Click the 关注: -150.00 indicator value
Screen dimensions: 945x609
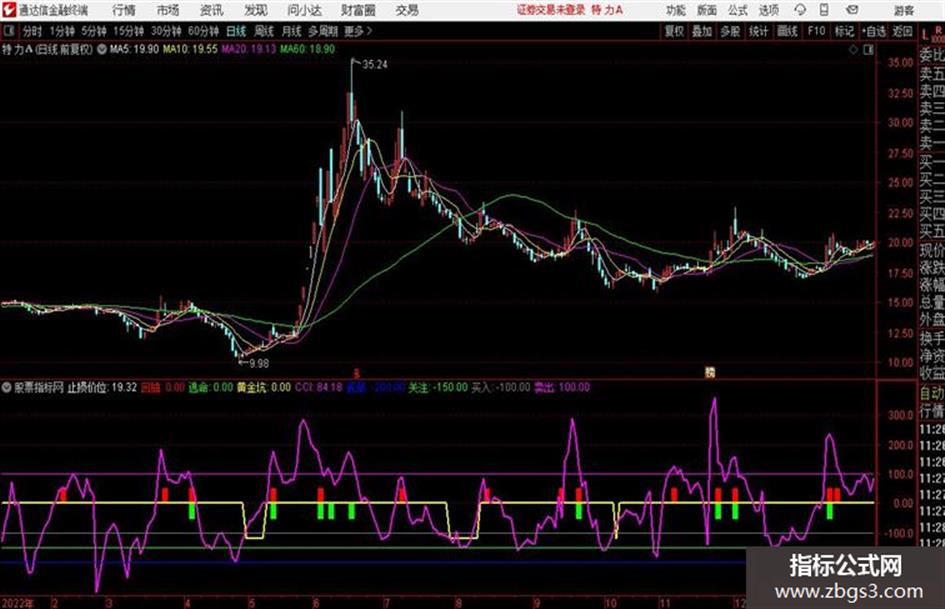tap(438, 388)
